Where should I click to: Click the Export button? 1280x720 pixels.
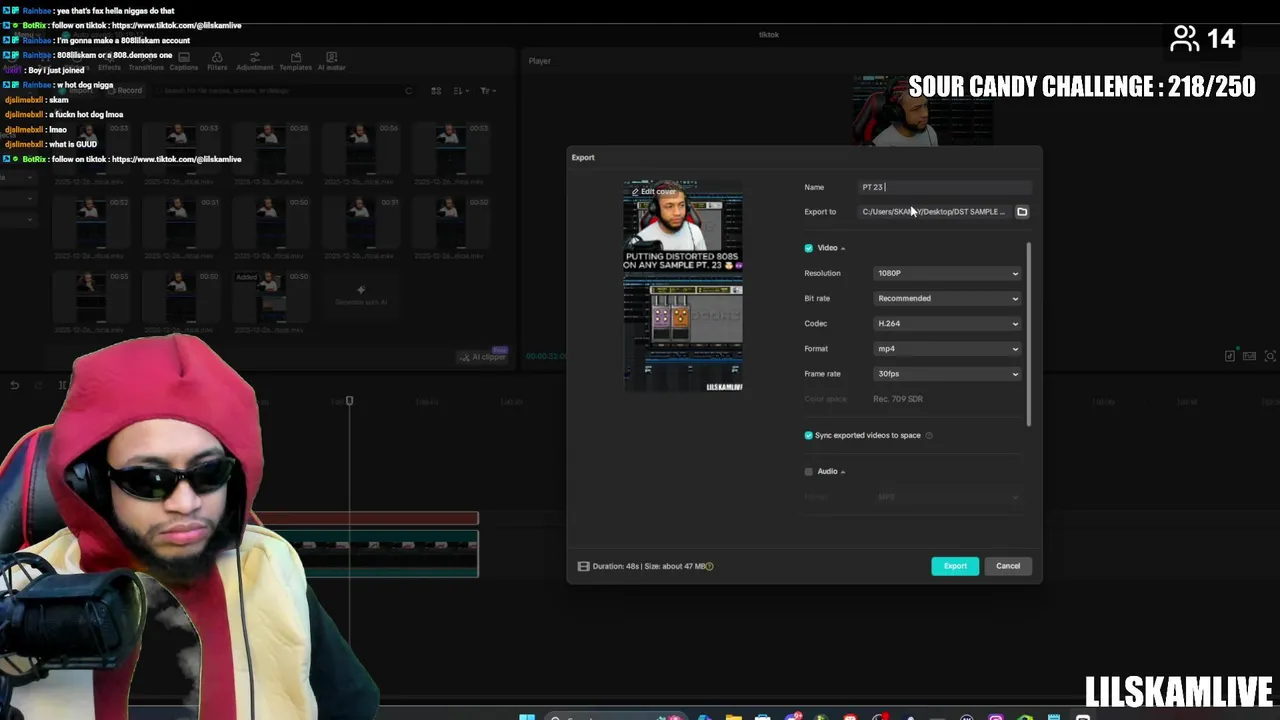point(955,566)
